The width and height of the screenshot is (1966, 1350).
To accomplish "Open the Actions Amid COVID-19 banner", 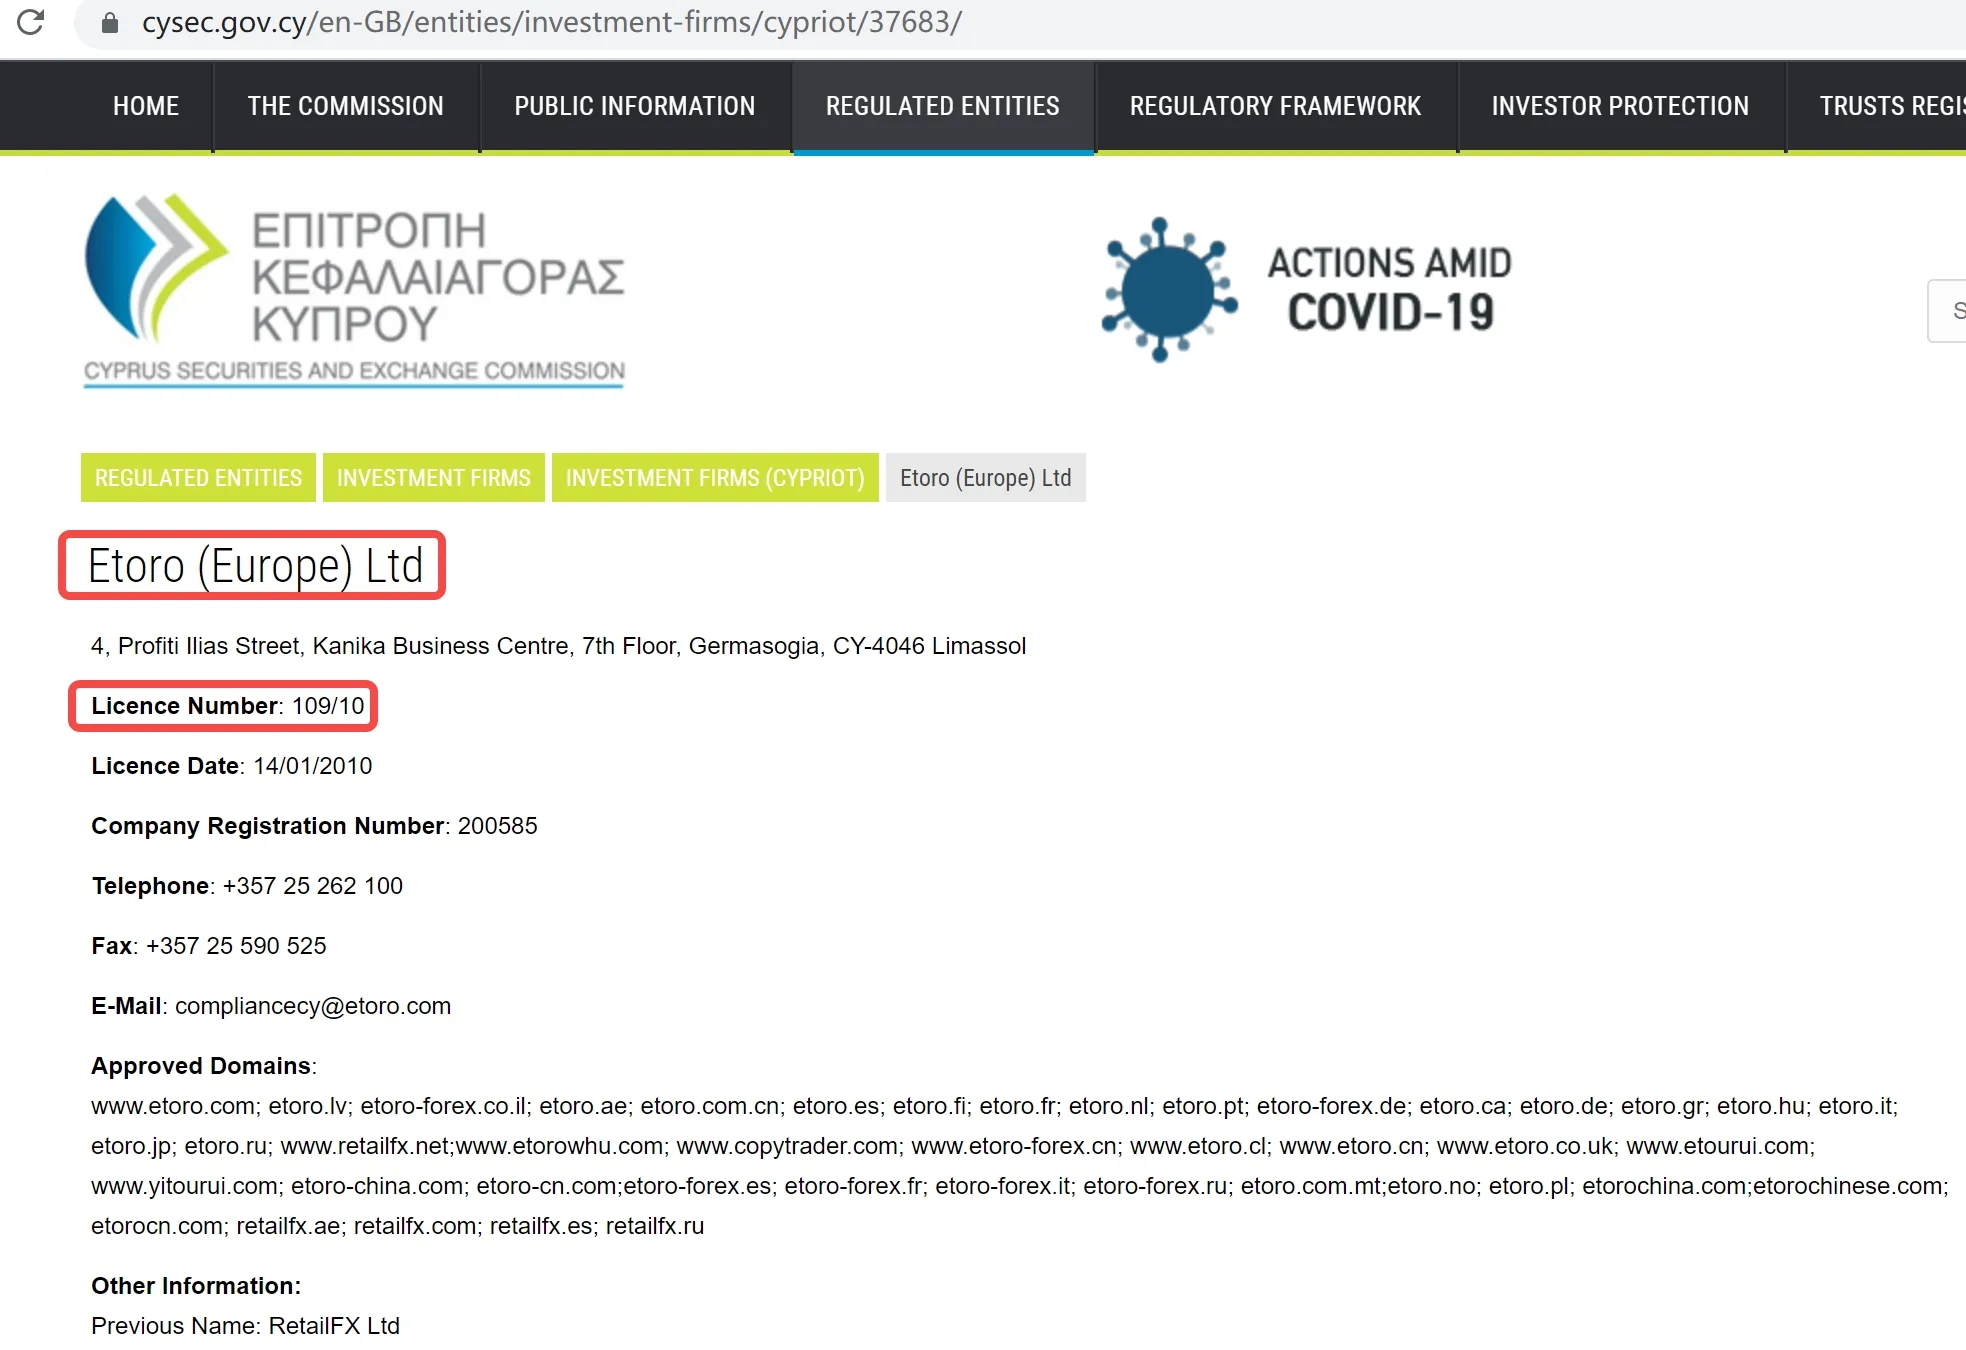I will [1306, 290].
